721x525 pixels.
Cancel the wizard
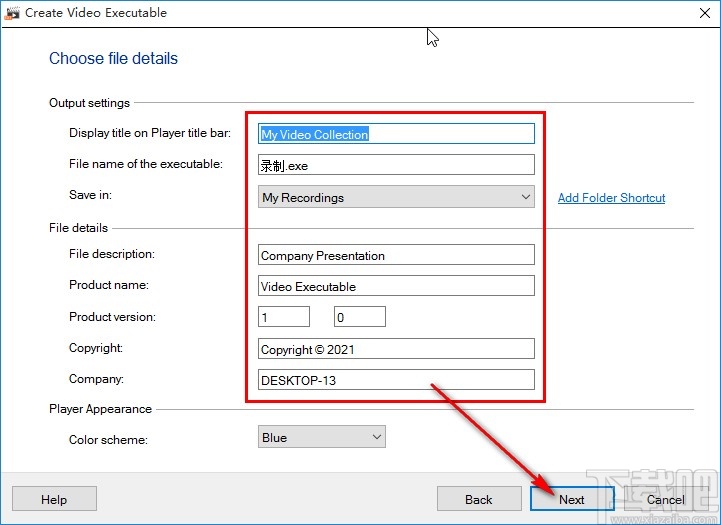click(665, 499)
